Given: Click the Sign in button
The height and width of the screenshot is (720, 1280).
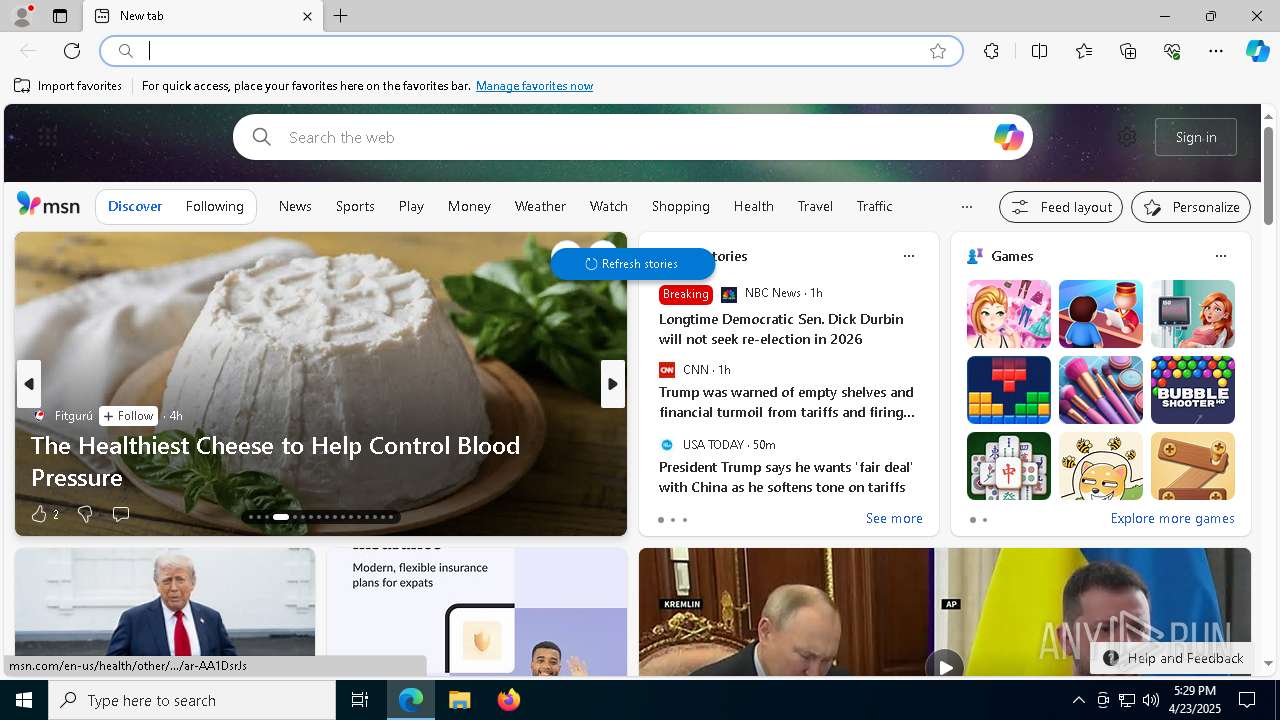Looking at the screenshot, I should (x=1196, y=137).
